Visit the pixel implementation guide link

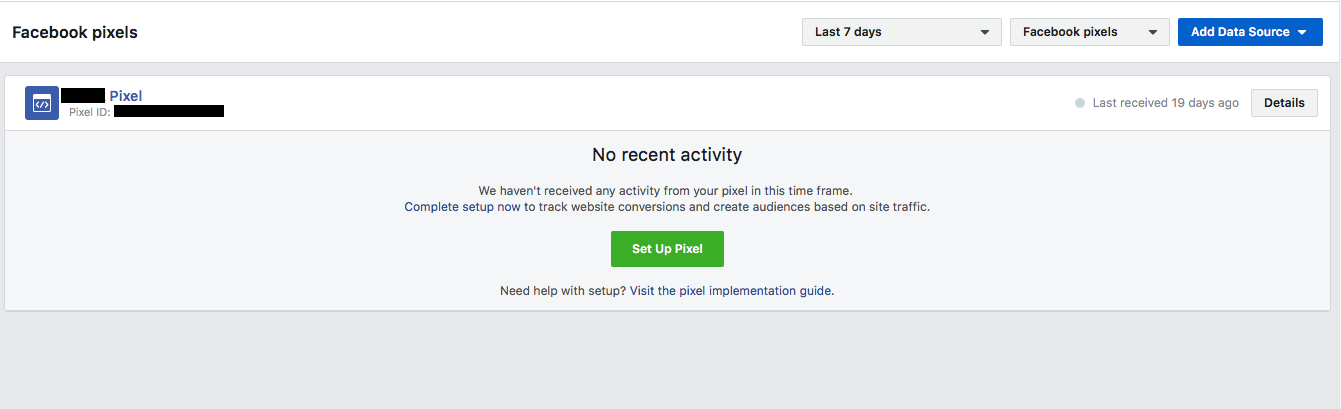click(731, 291)
